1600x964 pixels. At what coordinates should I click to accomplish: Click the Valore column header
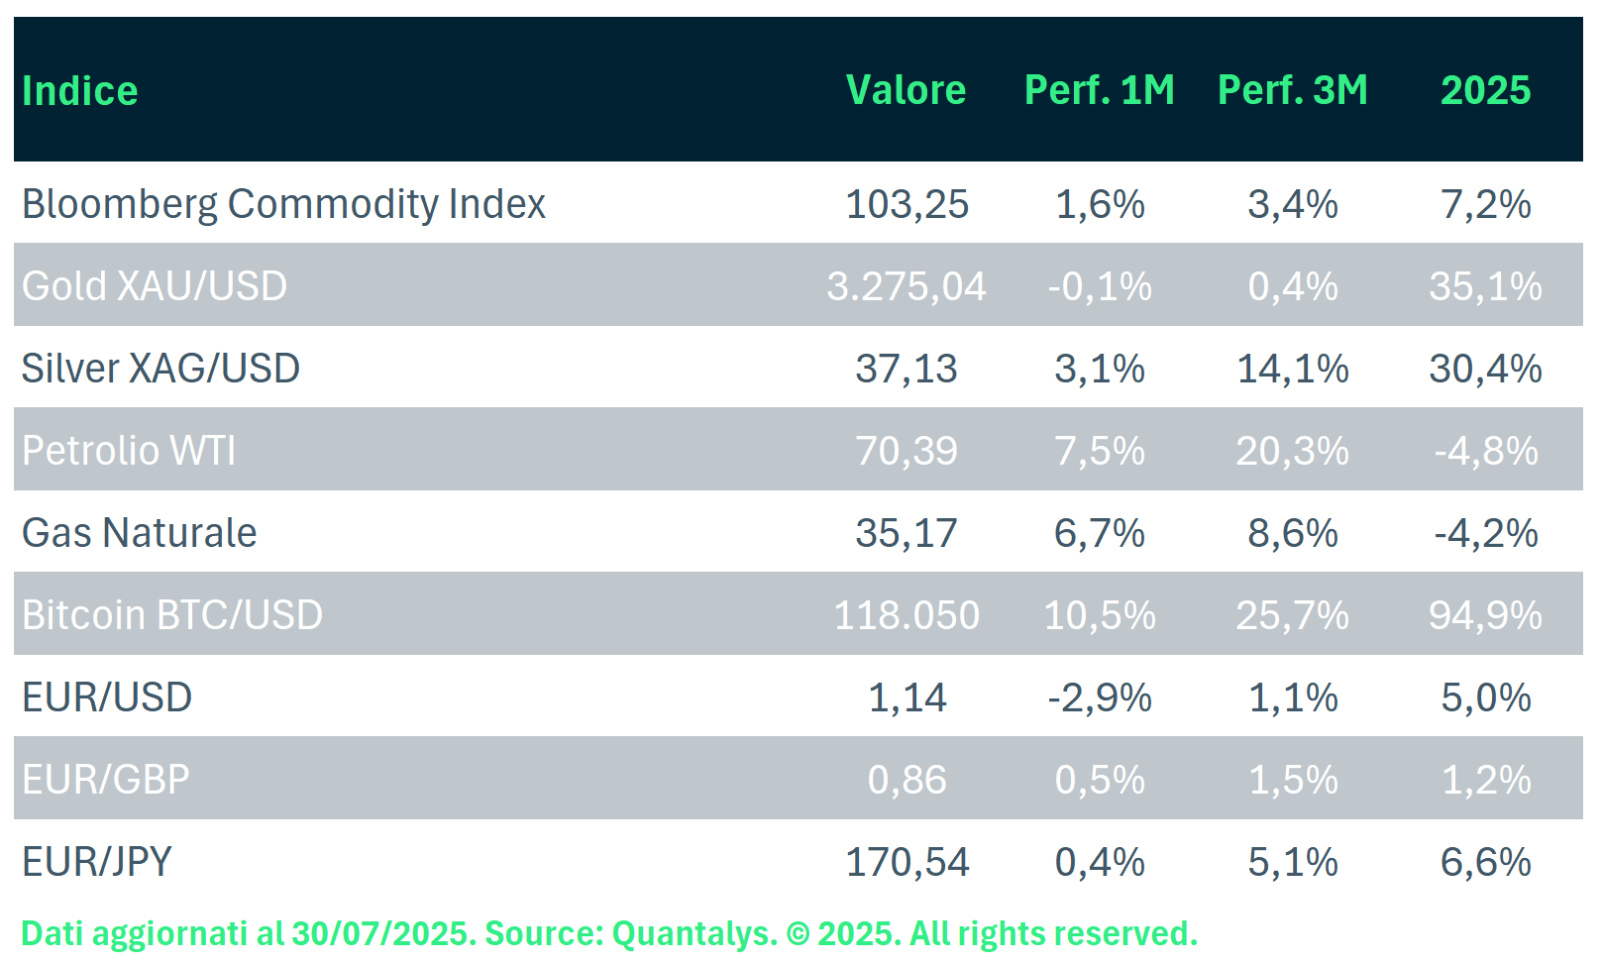coord(906,90)
